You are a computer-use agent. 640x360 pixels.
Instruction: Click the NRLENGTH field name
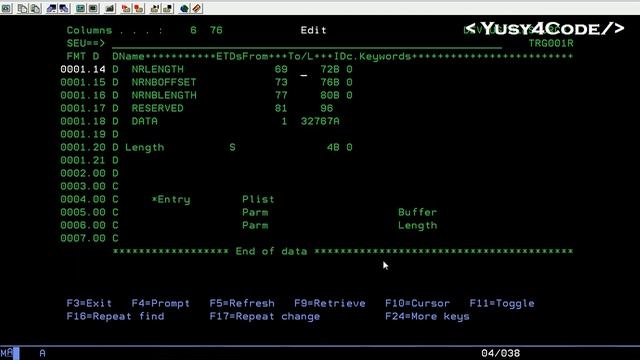point(158,69)
